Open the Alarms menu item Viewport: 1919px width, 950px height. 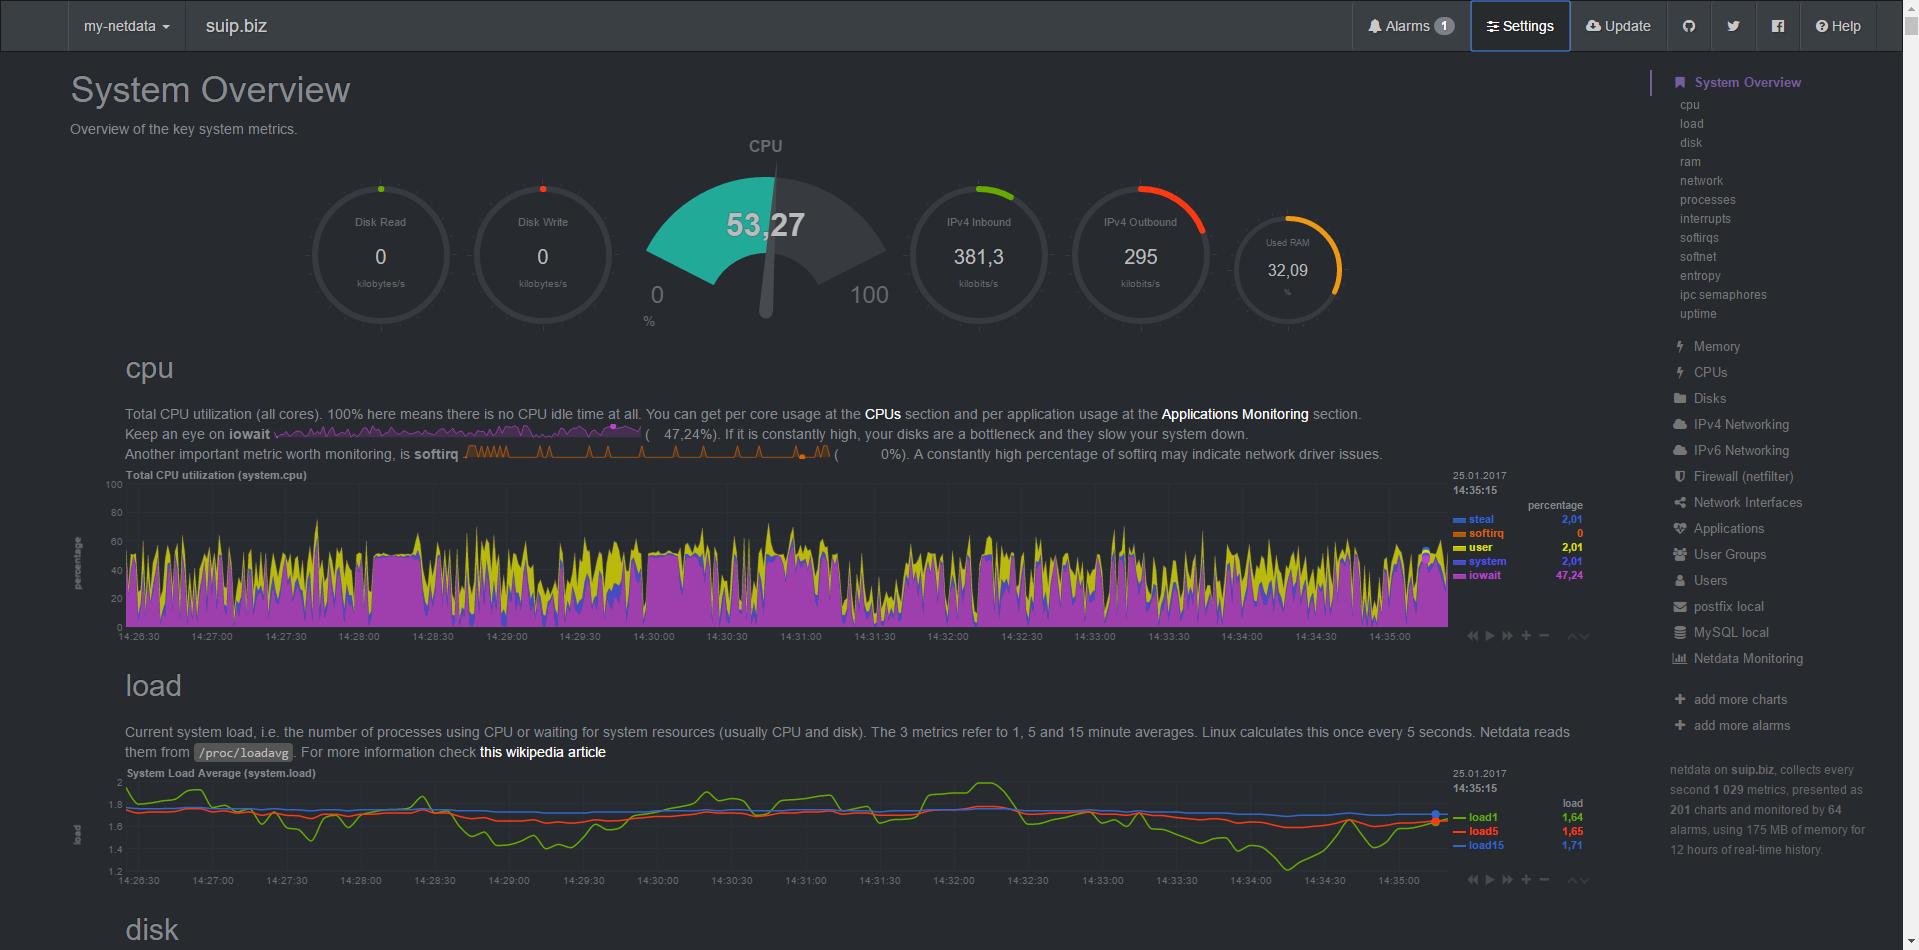tap(1410, 26)
